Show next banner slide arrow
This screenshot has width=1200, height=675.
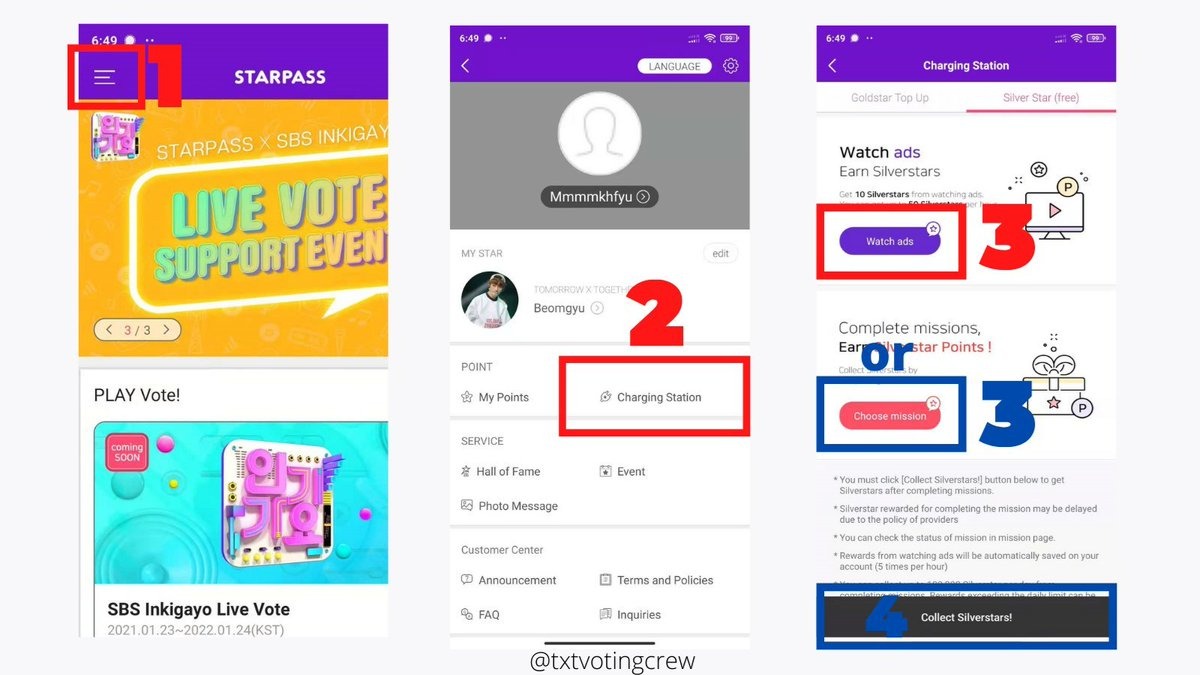[x=166, y=329]
